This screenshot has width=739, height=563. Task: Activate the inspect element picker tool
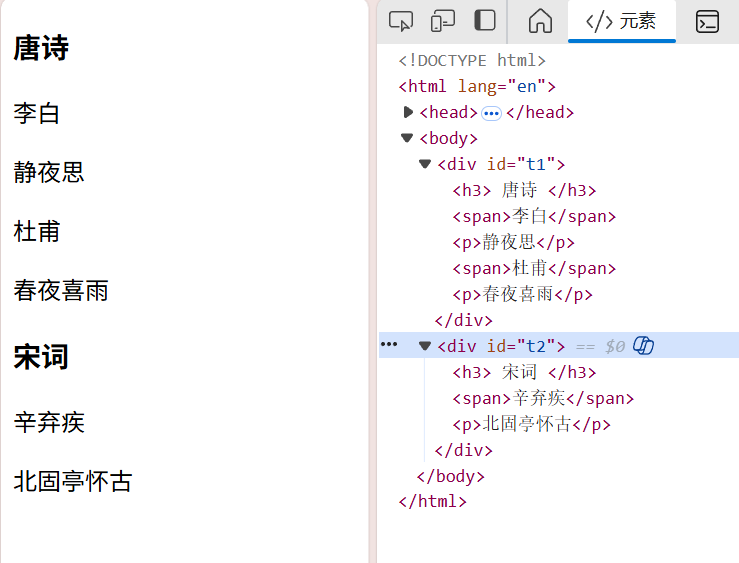401,21
